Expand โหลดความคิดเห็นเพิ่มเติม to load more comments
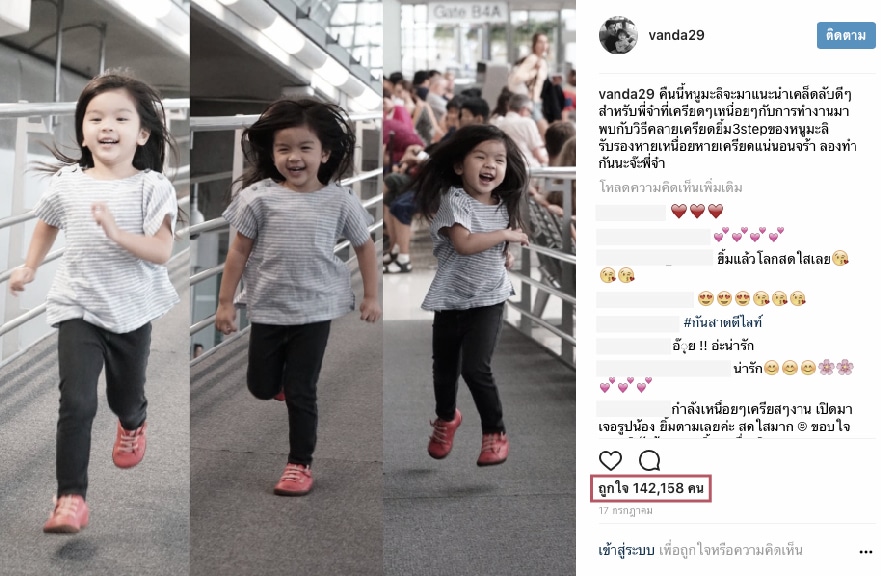The width and height of the screenshot is (881, 576). (x=671, y=187)
